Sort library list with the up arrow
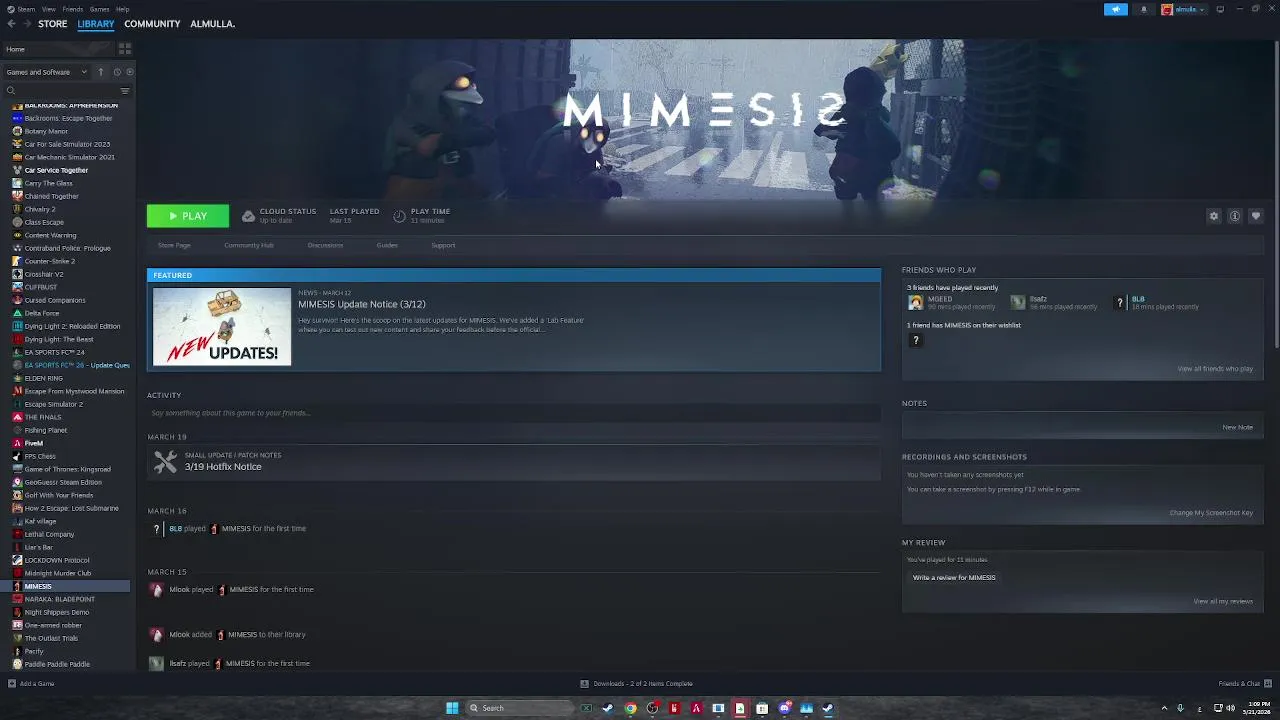The width and height of the screenshot is (1280, 720). pyautogui.click(x=100, y=72)
